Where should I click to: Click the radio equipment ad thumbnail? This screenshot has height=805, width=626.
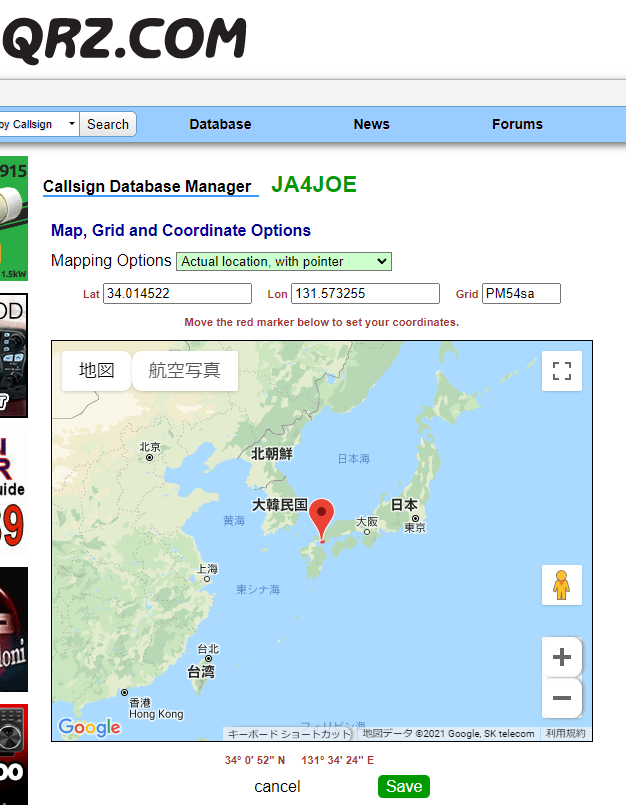tap(14, 355)
